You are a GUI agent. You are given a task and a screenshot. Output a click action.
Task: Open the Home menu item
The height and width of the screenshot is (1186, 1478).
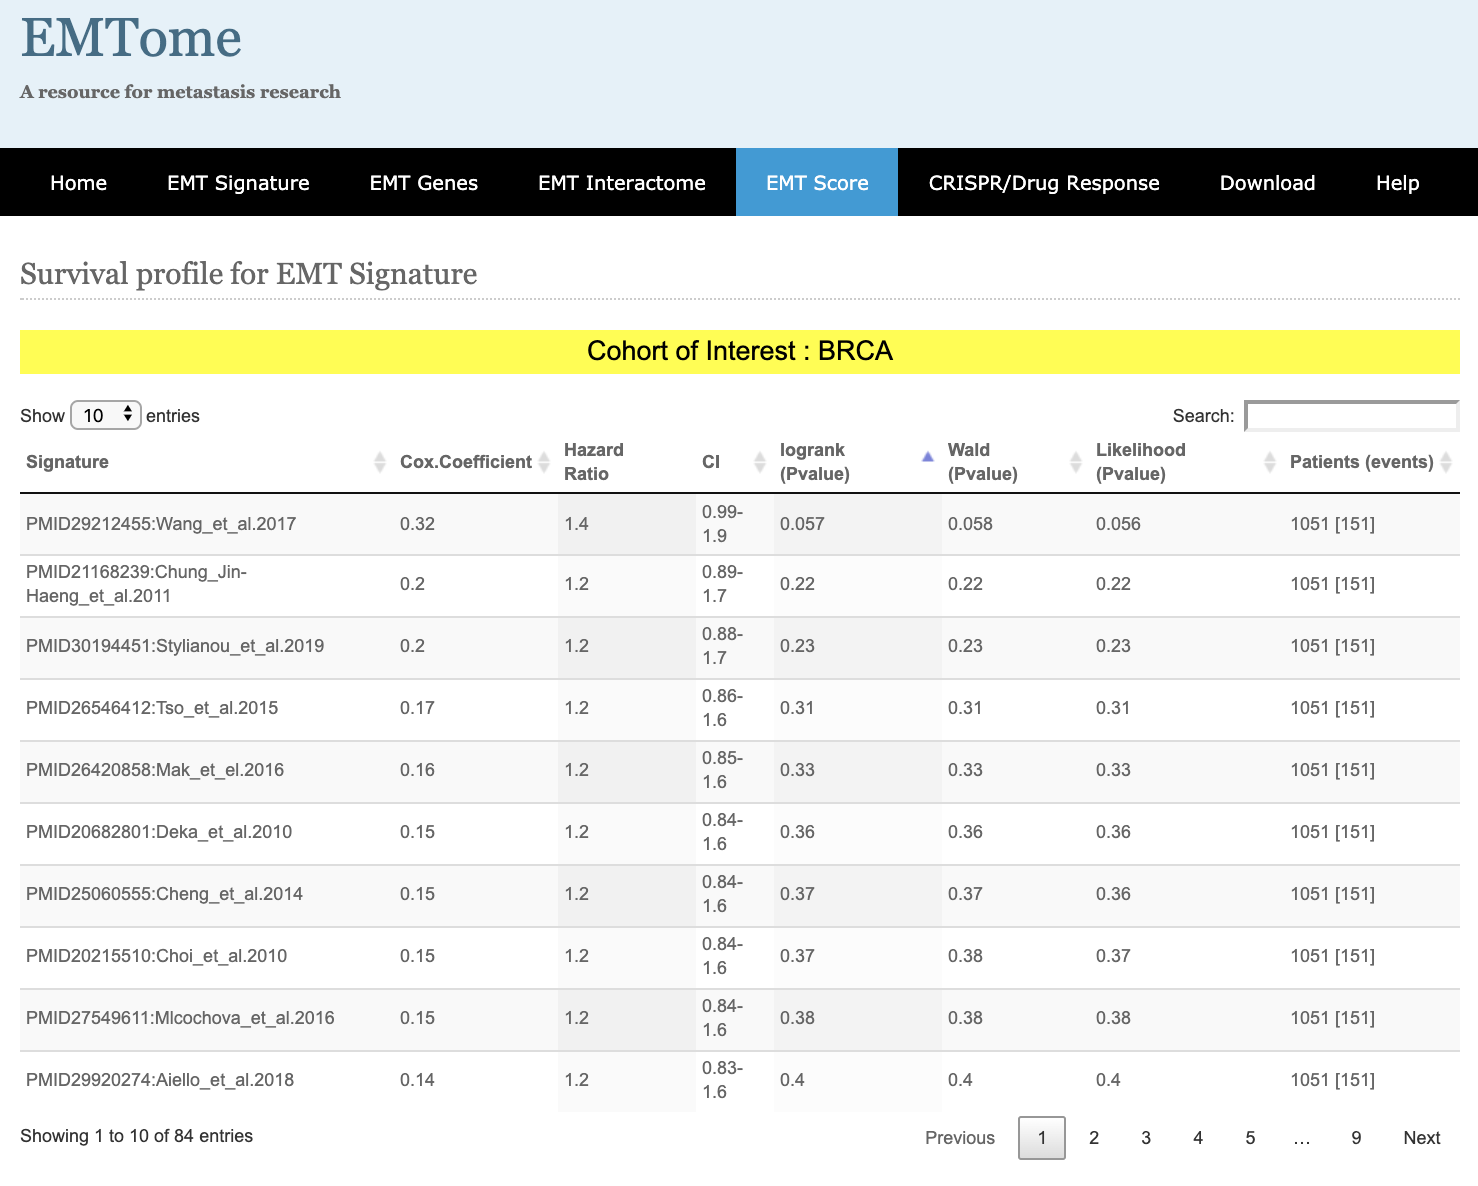(x=79, y=183)
